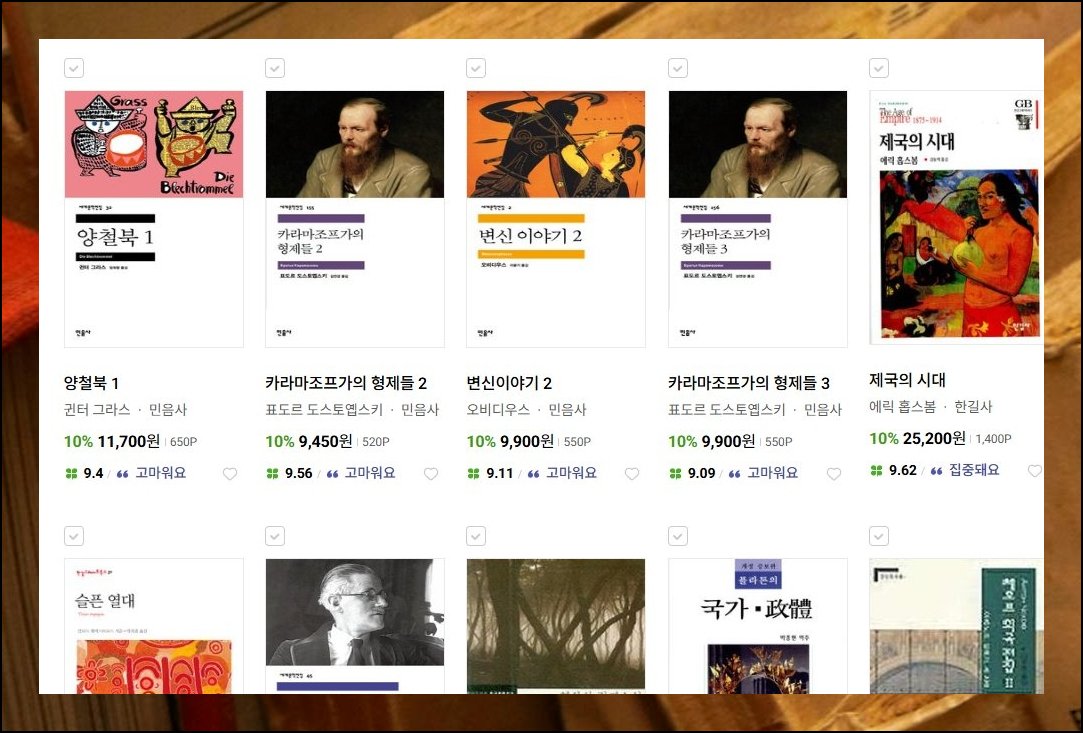Screen dimensions: 1083x733
Task: Open 양철북 1 book cover
Action: [153, 219]
